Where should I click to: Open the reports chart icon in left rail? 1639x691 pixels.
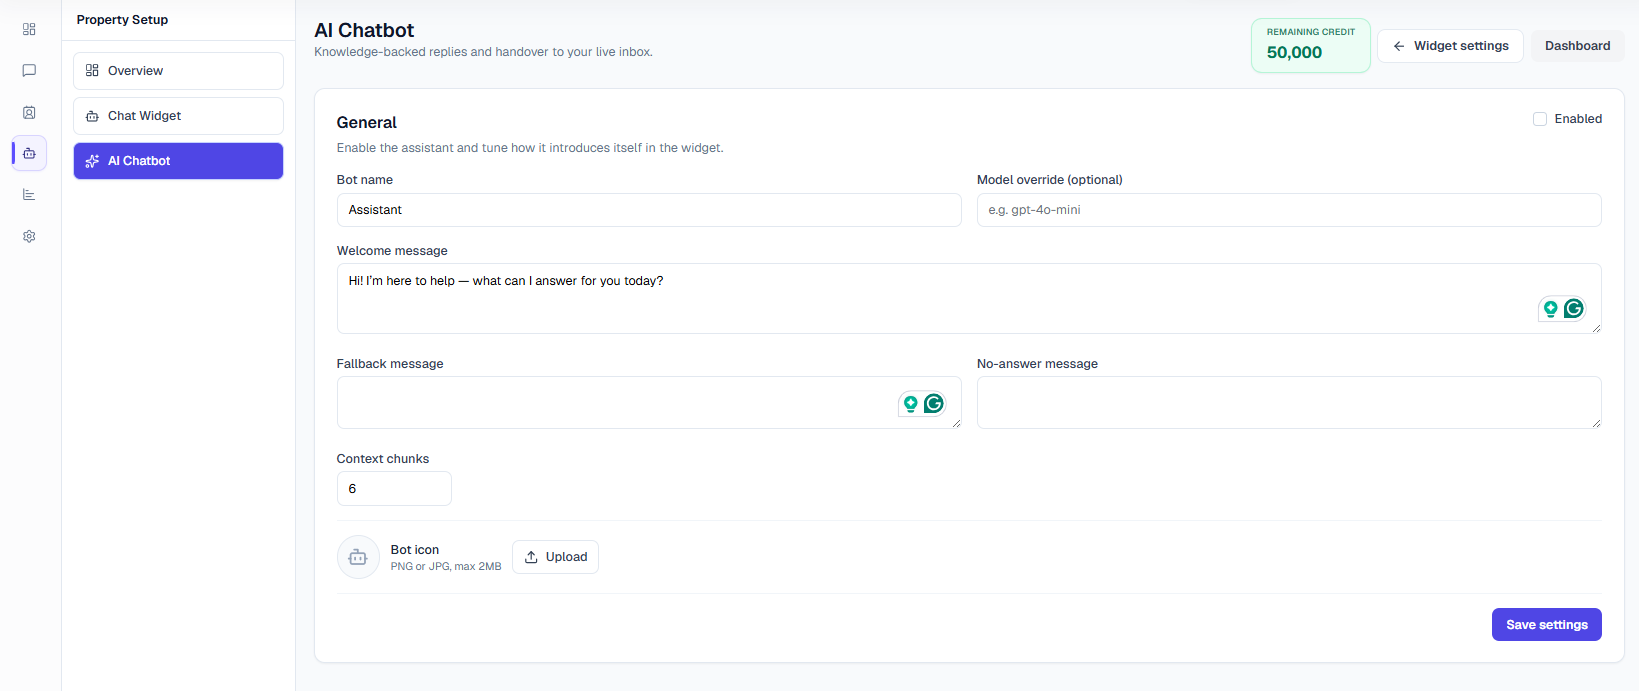point(29,194)
